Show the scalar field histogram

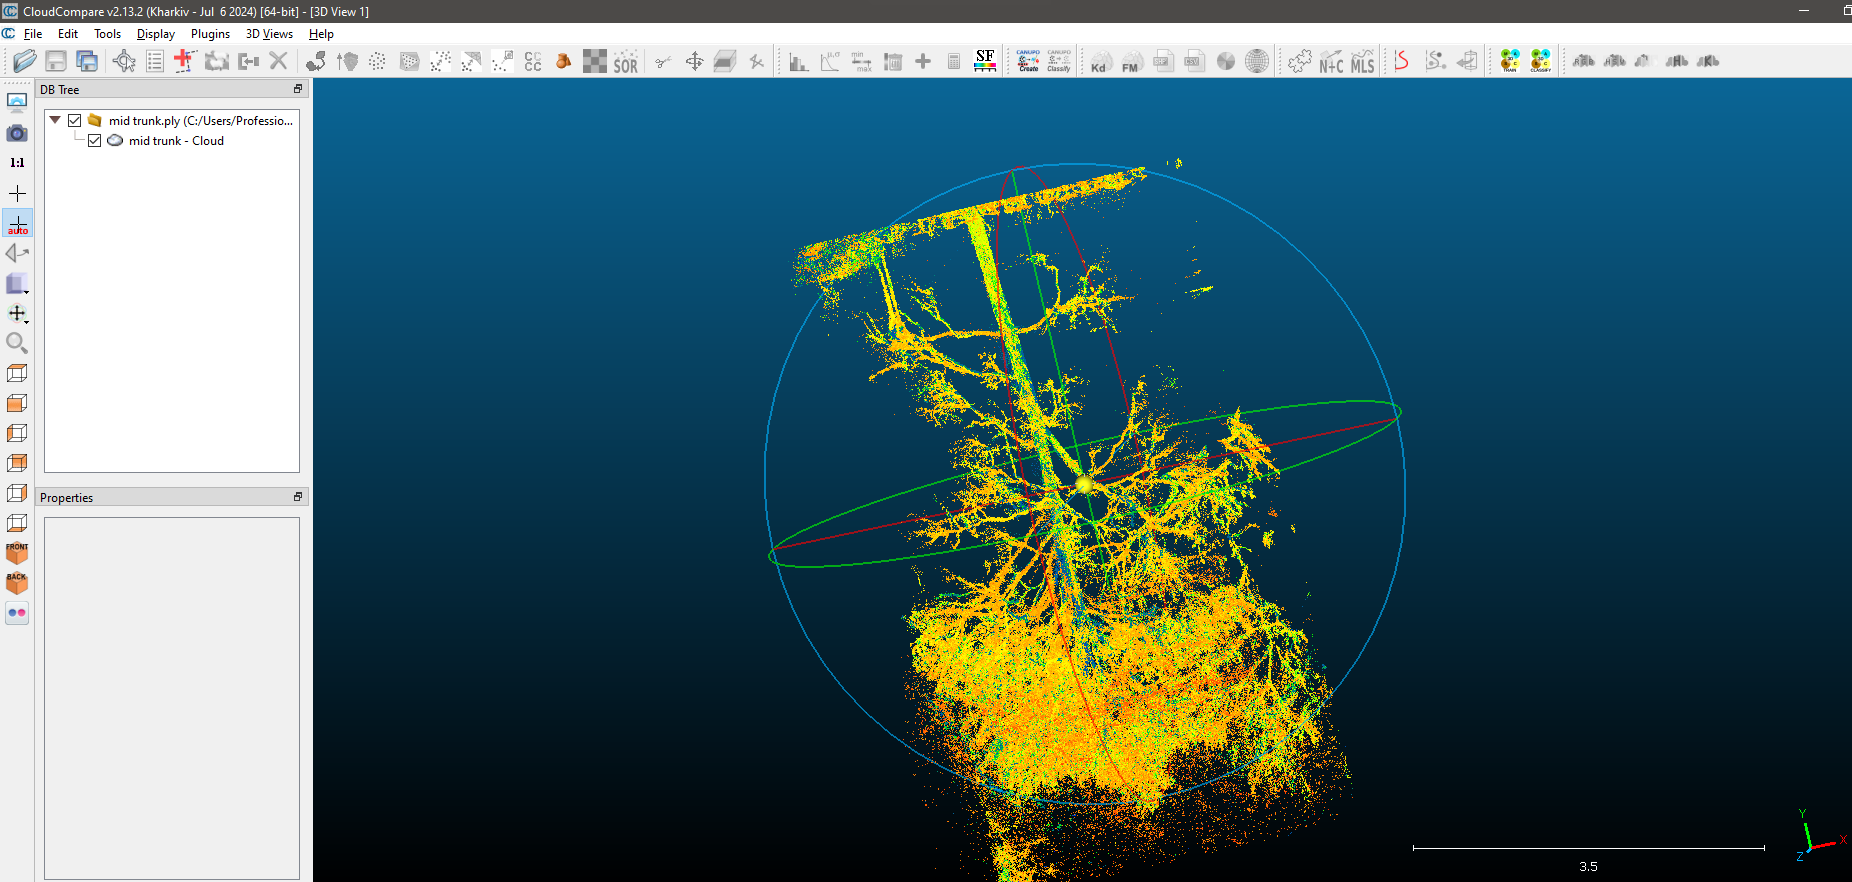(798, 61)
